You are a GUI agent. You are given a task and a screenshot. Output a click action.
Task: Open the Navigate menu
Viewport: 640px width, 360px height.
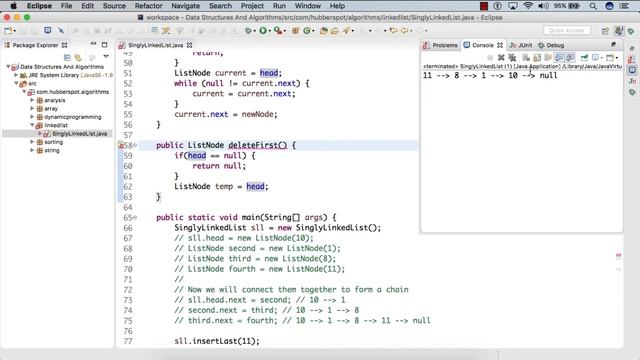point(185,6)
